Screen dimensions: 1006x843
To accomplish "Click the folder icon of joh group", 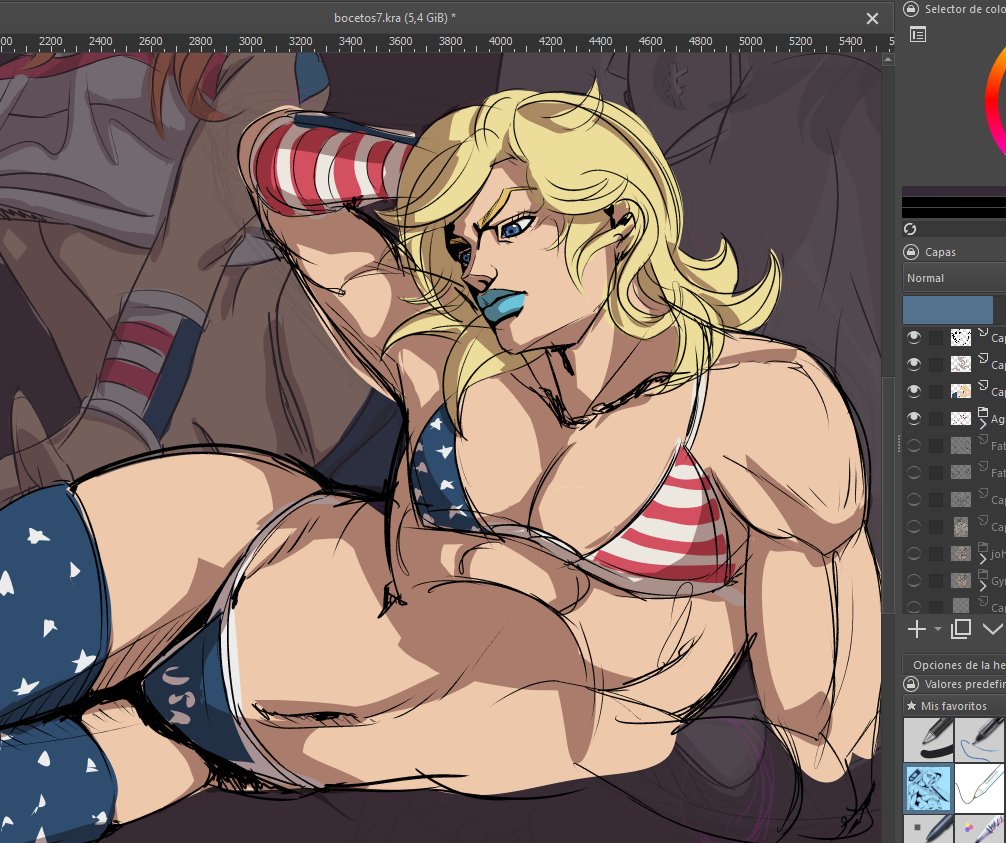I will point(983,547).
